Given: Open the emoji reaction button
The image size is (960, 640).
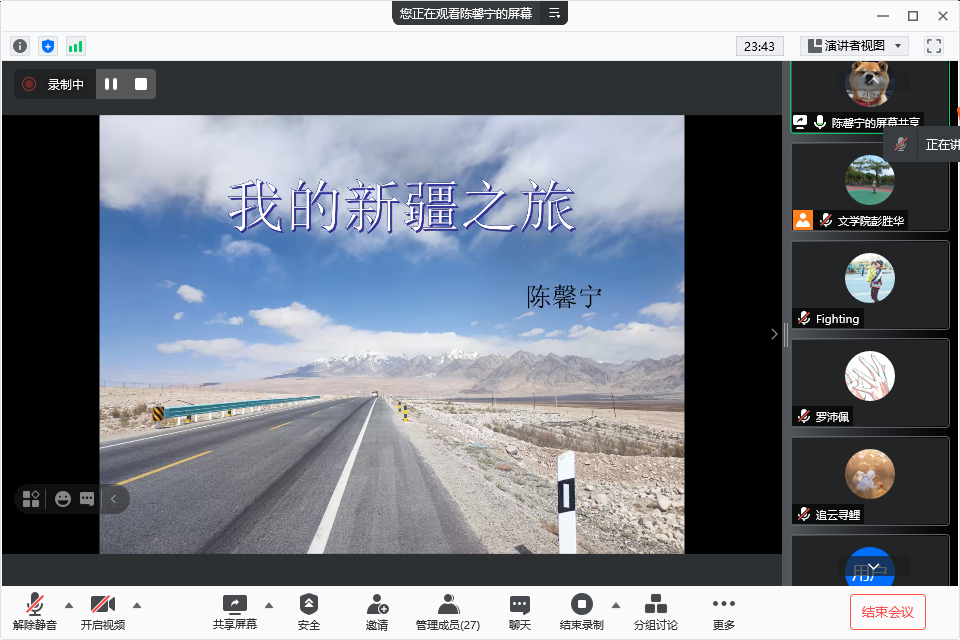Looking at the screenshot, I should coord(63,499).
